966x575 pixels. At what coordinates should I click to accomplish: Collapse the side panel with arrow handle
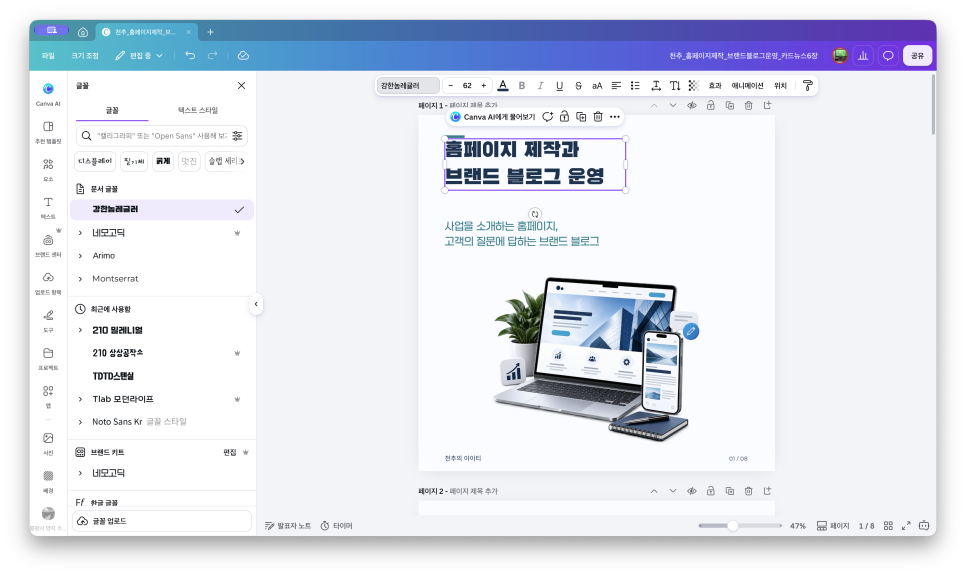coord(256,304)
